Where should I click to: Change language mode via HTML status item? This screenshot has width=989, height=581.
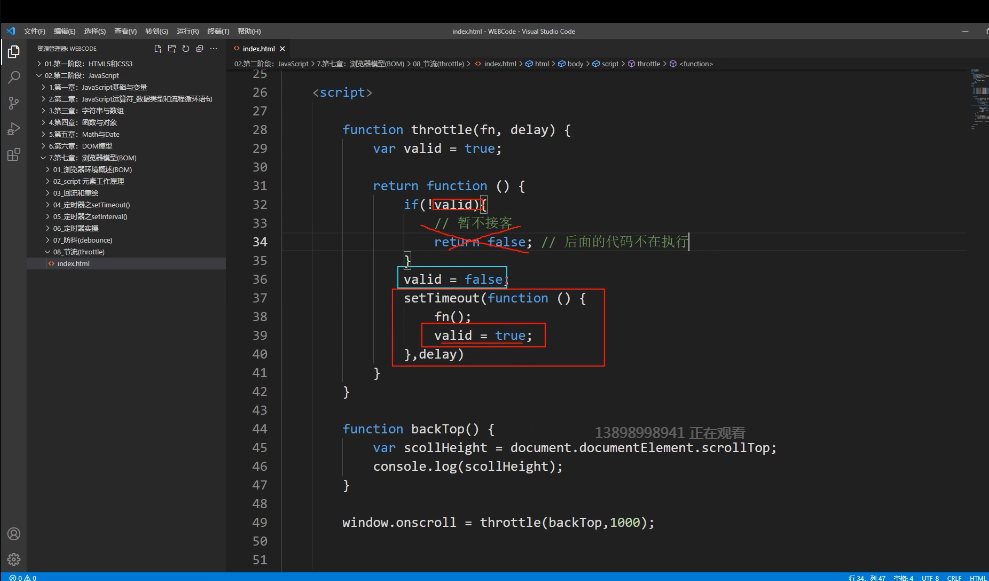click(x=977, y=577)
